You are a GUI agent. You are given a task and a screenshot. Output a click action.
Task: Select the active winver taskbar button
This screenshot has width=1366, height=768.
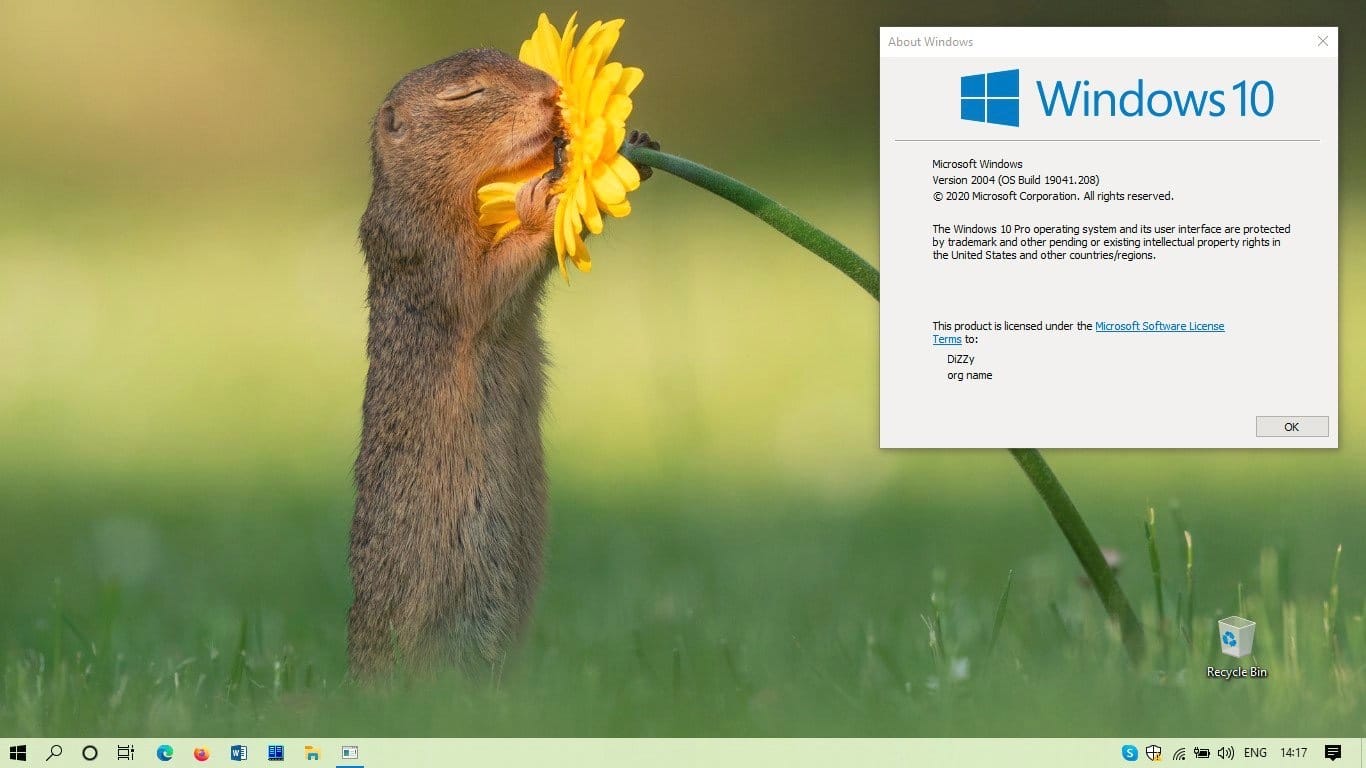tap(349, 753)
